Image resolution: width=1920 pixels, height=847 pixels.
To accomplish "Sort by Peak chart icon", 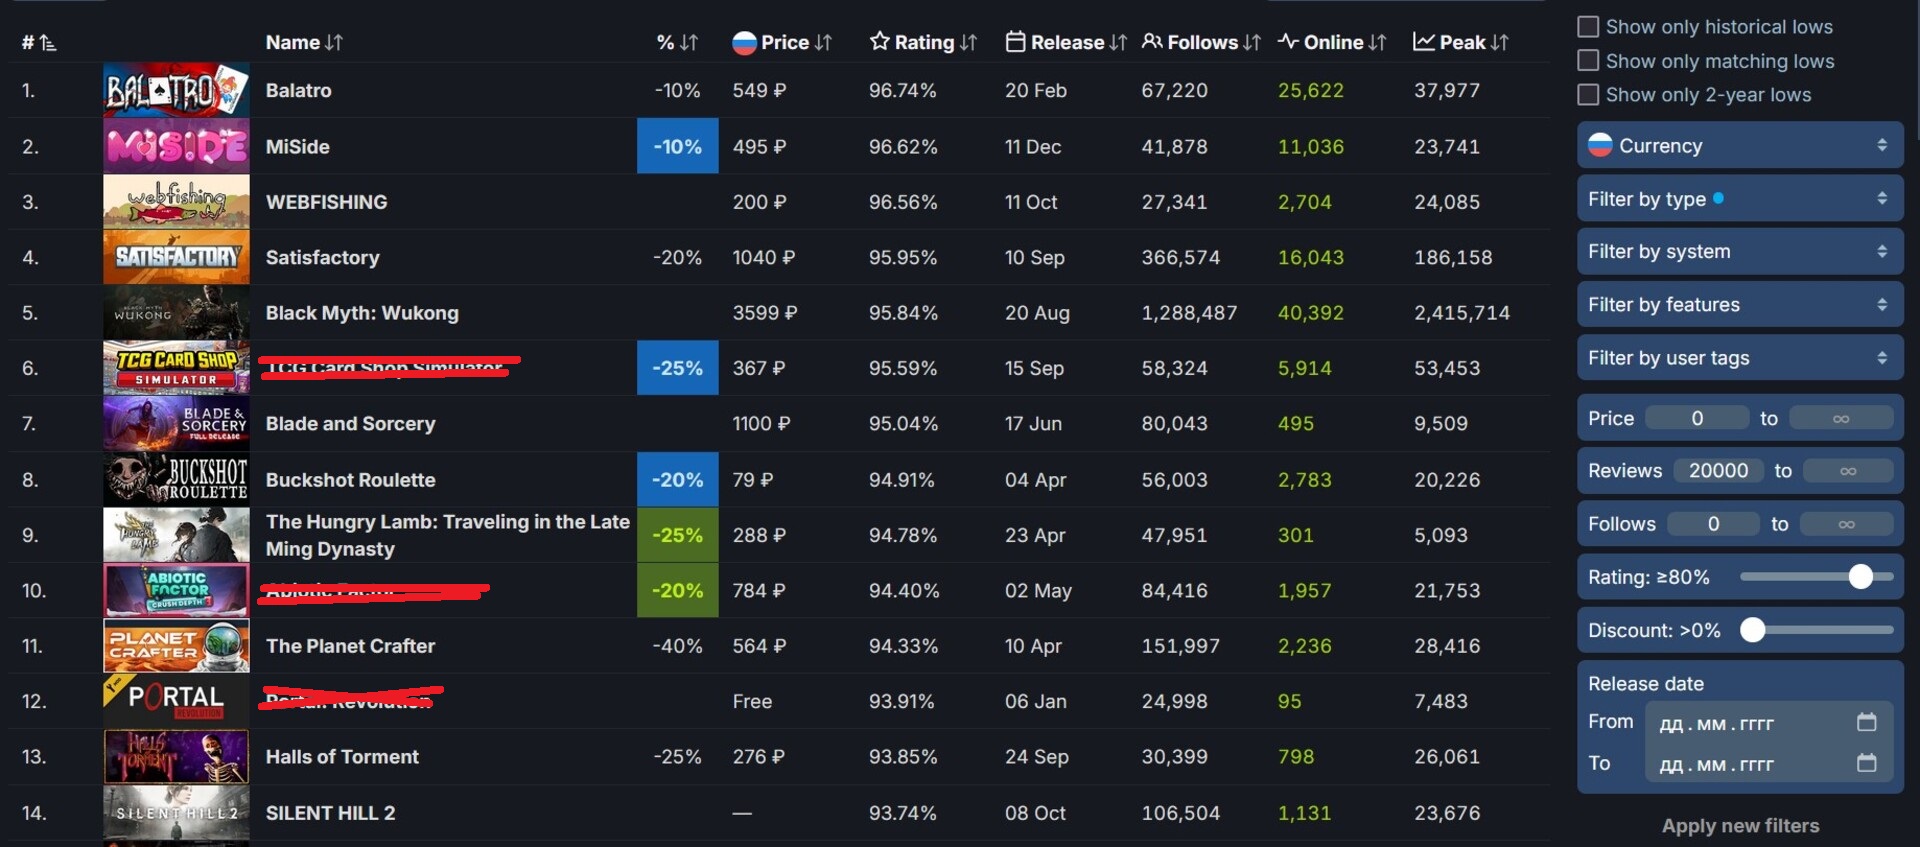I will coord(1424,42).
